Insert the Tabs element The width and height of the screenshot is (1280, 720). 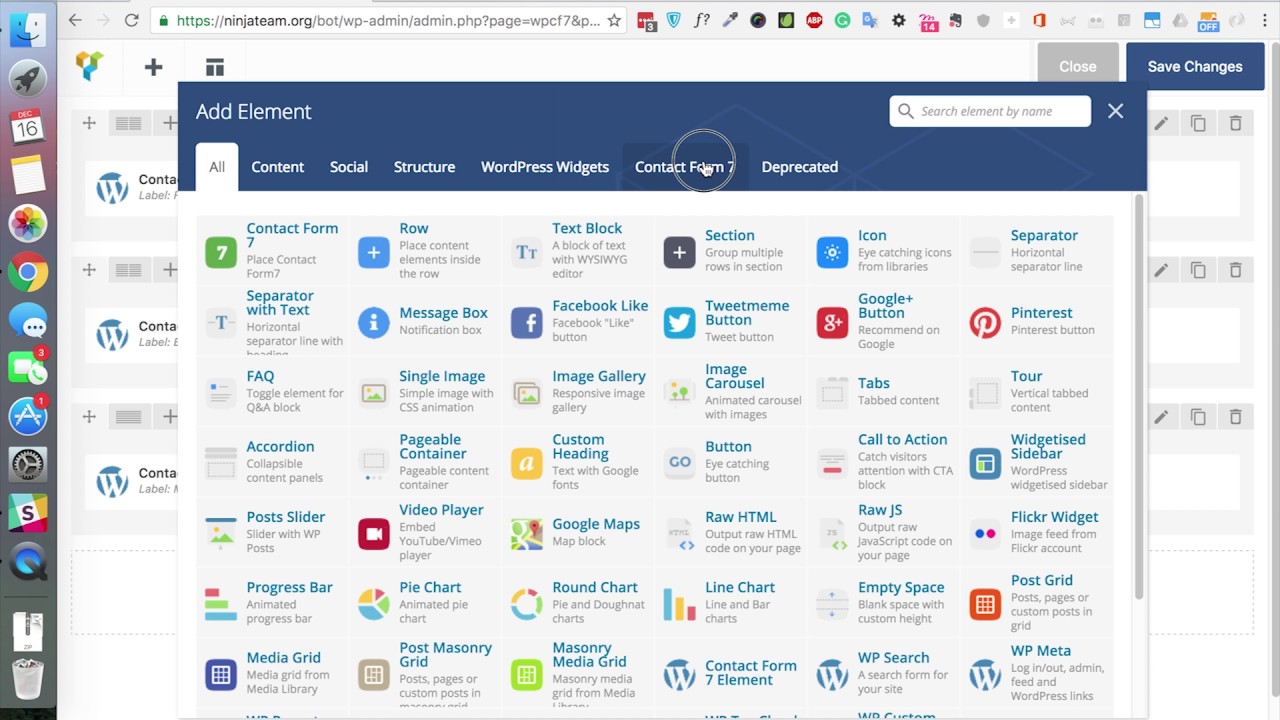(884, 392)
